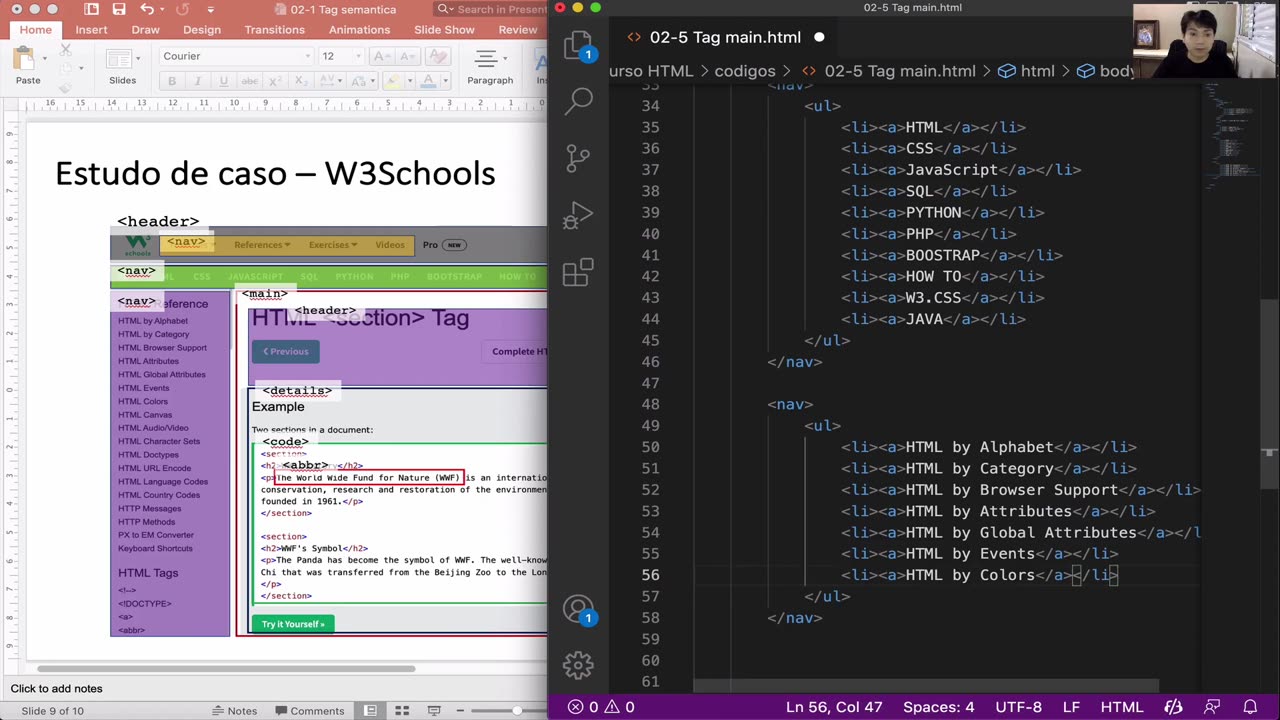Toggle Bold formatting
The height and width of the screenshot is (720, 1280).
point(172,81)
